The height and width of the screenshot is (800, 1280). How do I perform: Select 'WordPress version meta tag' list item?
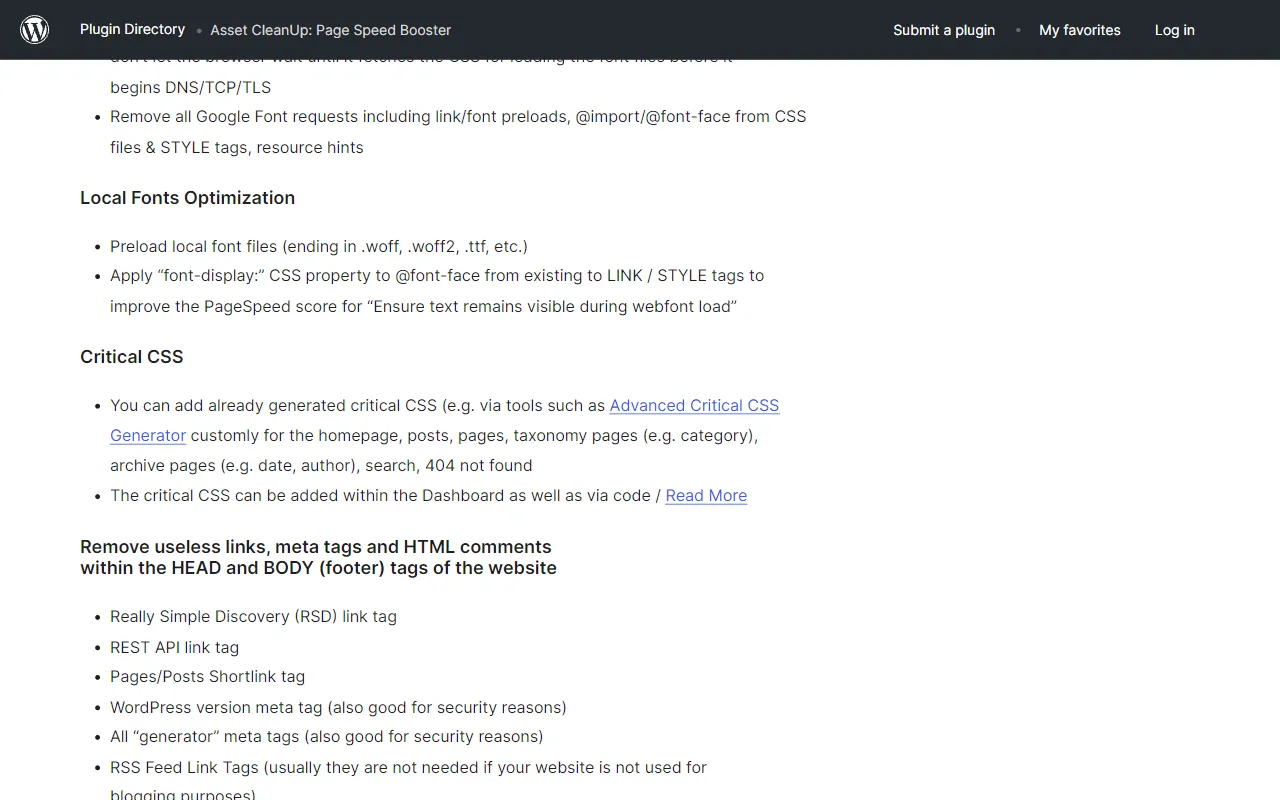(338, 707)
